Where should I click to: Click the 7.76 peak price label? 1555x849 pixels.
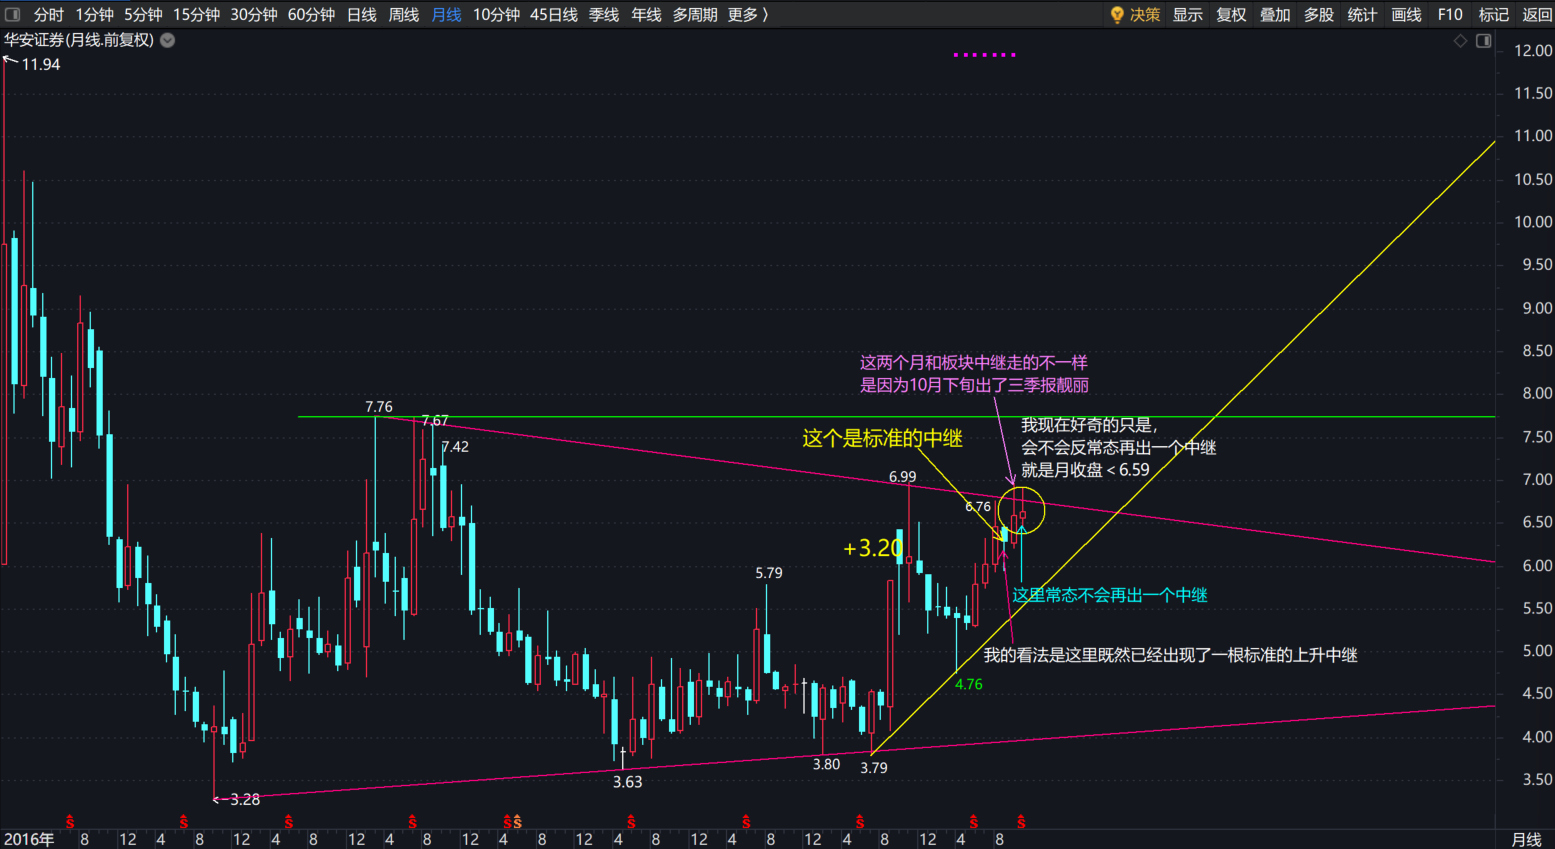click(x=379, y=407)
